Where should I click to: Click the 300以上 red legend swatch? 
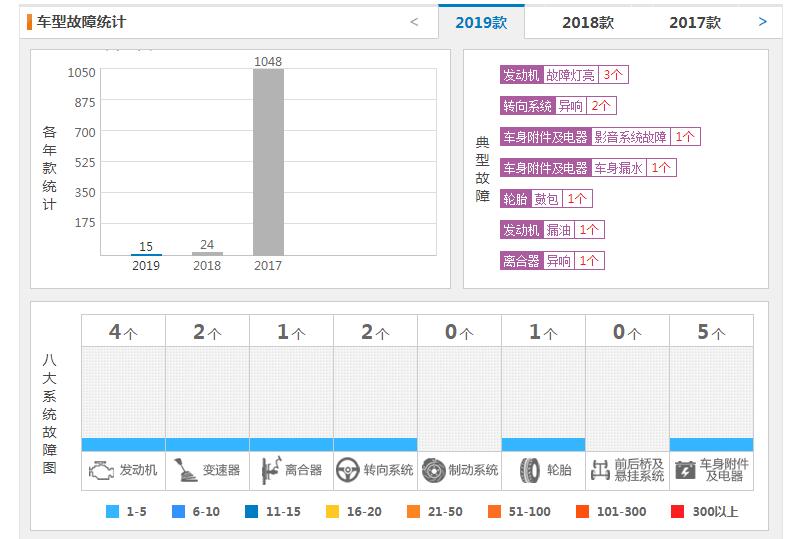pyautogui.click(x=677, y=511)
